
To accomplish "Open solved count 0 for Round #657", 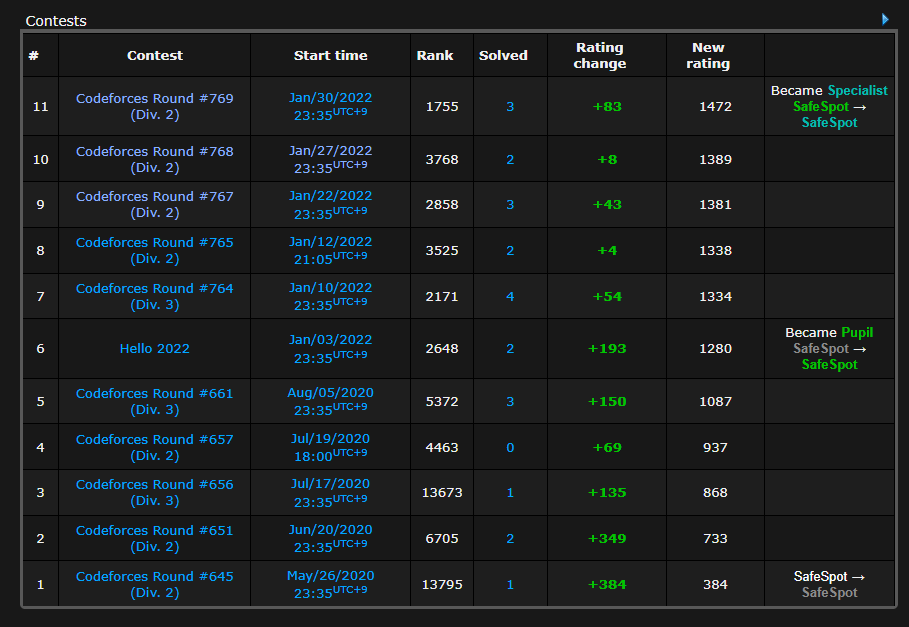I will (x=510, y=447).
